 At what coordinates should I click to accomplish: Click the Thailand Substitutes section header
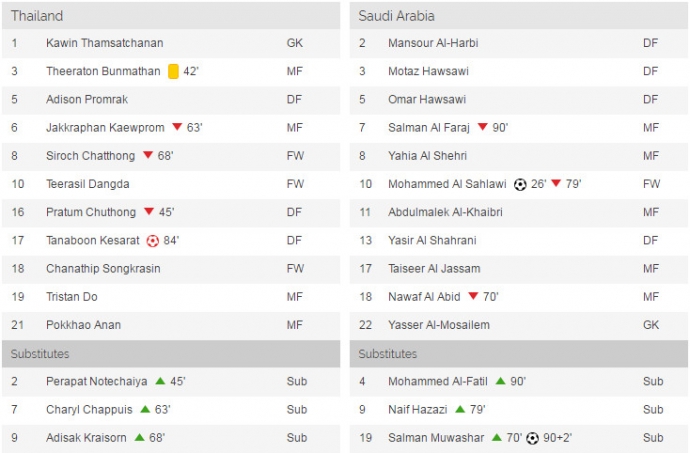[x=40, y=353]
